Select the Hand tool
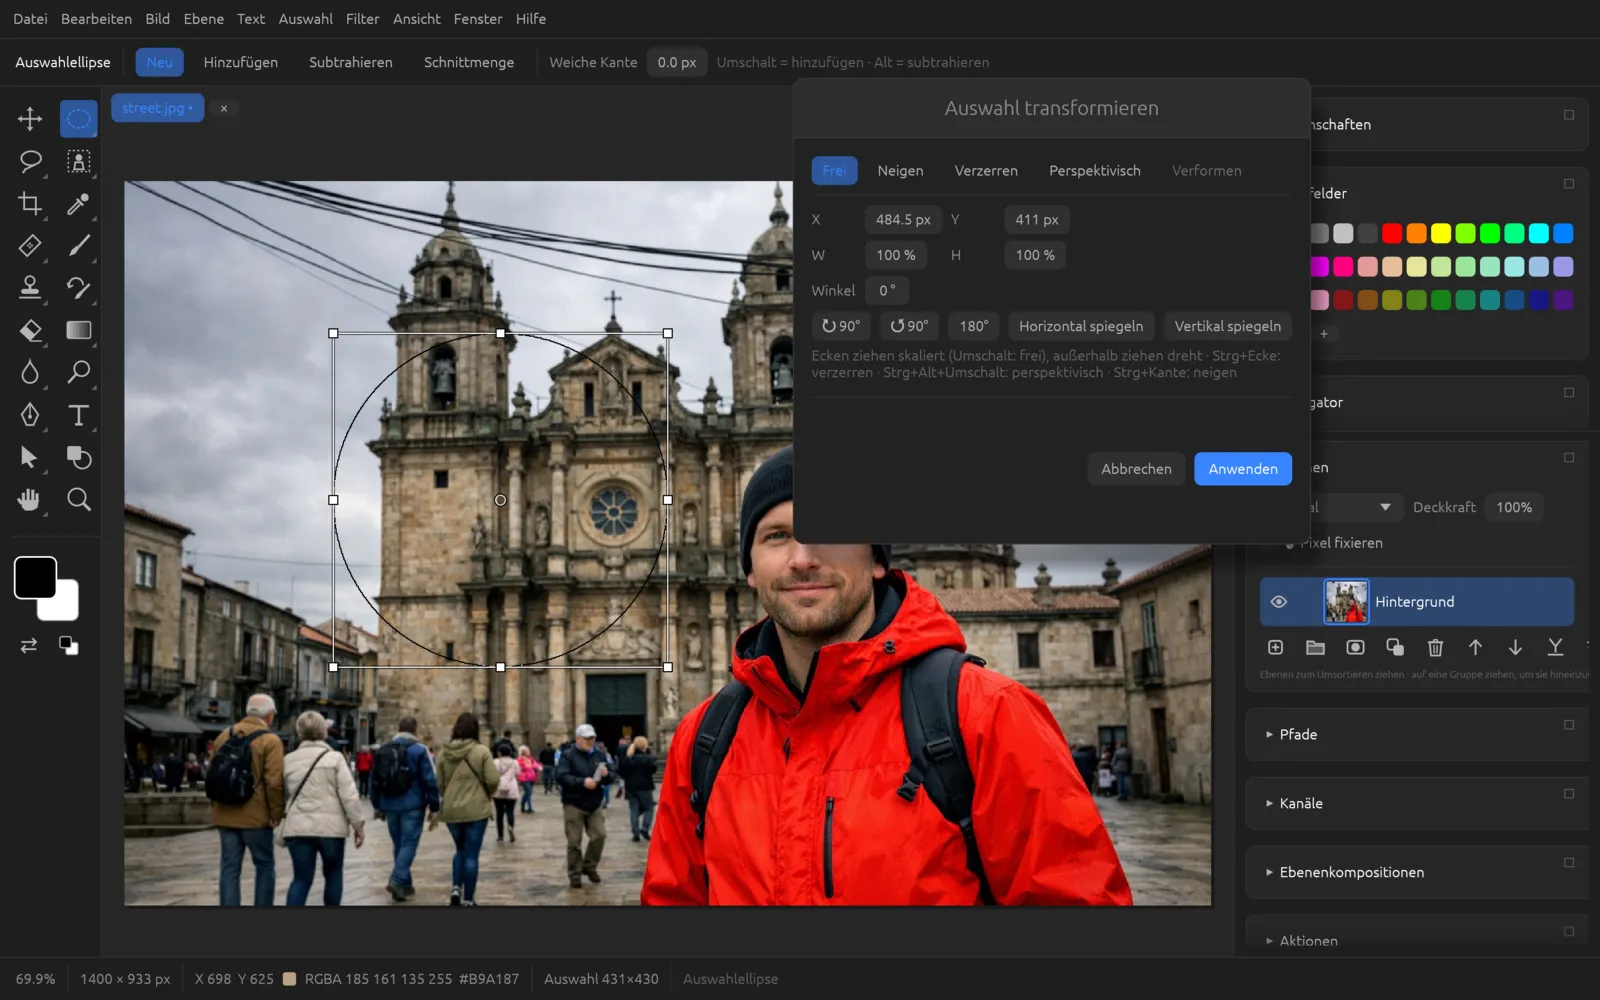 click(x=30, y=499)
